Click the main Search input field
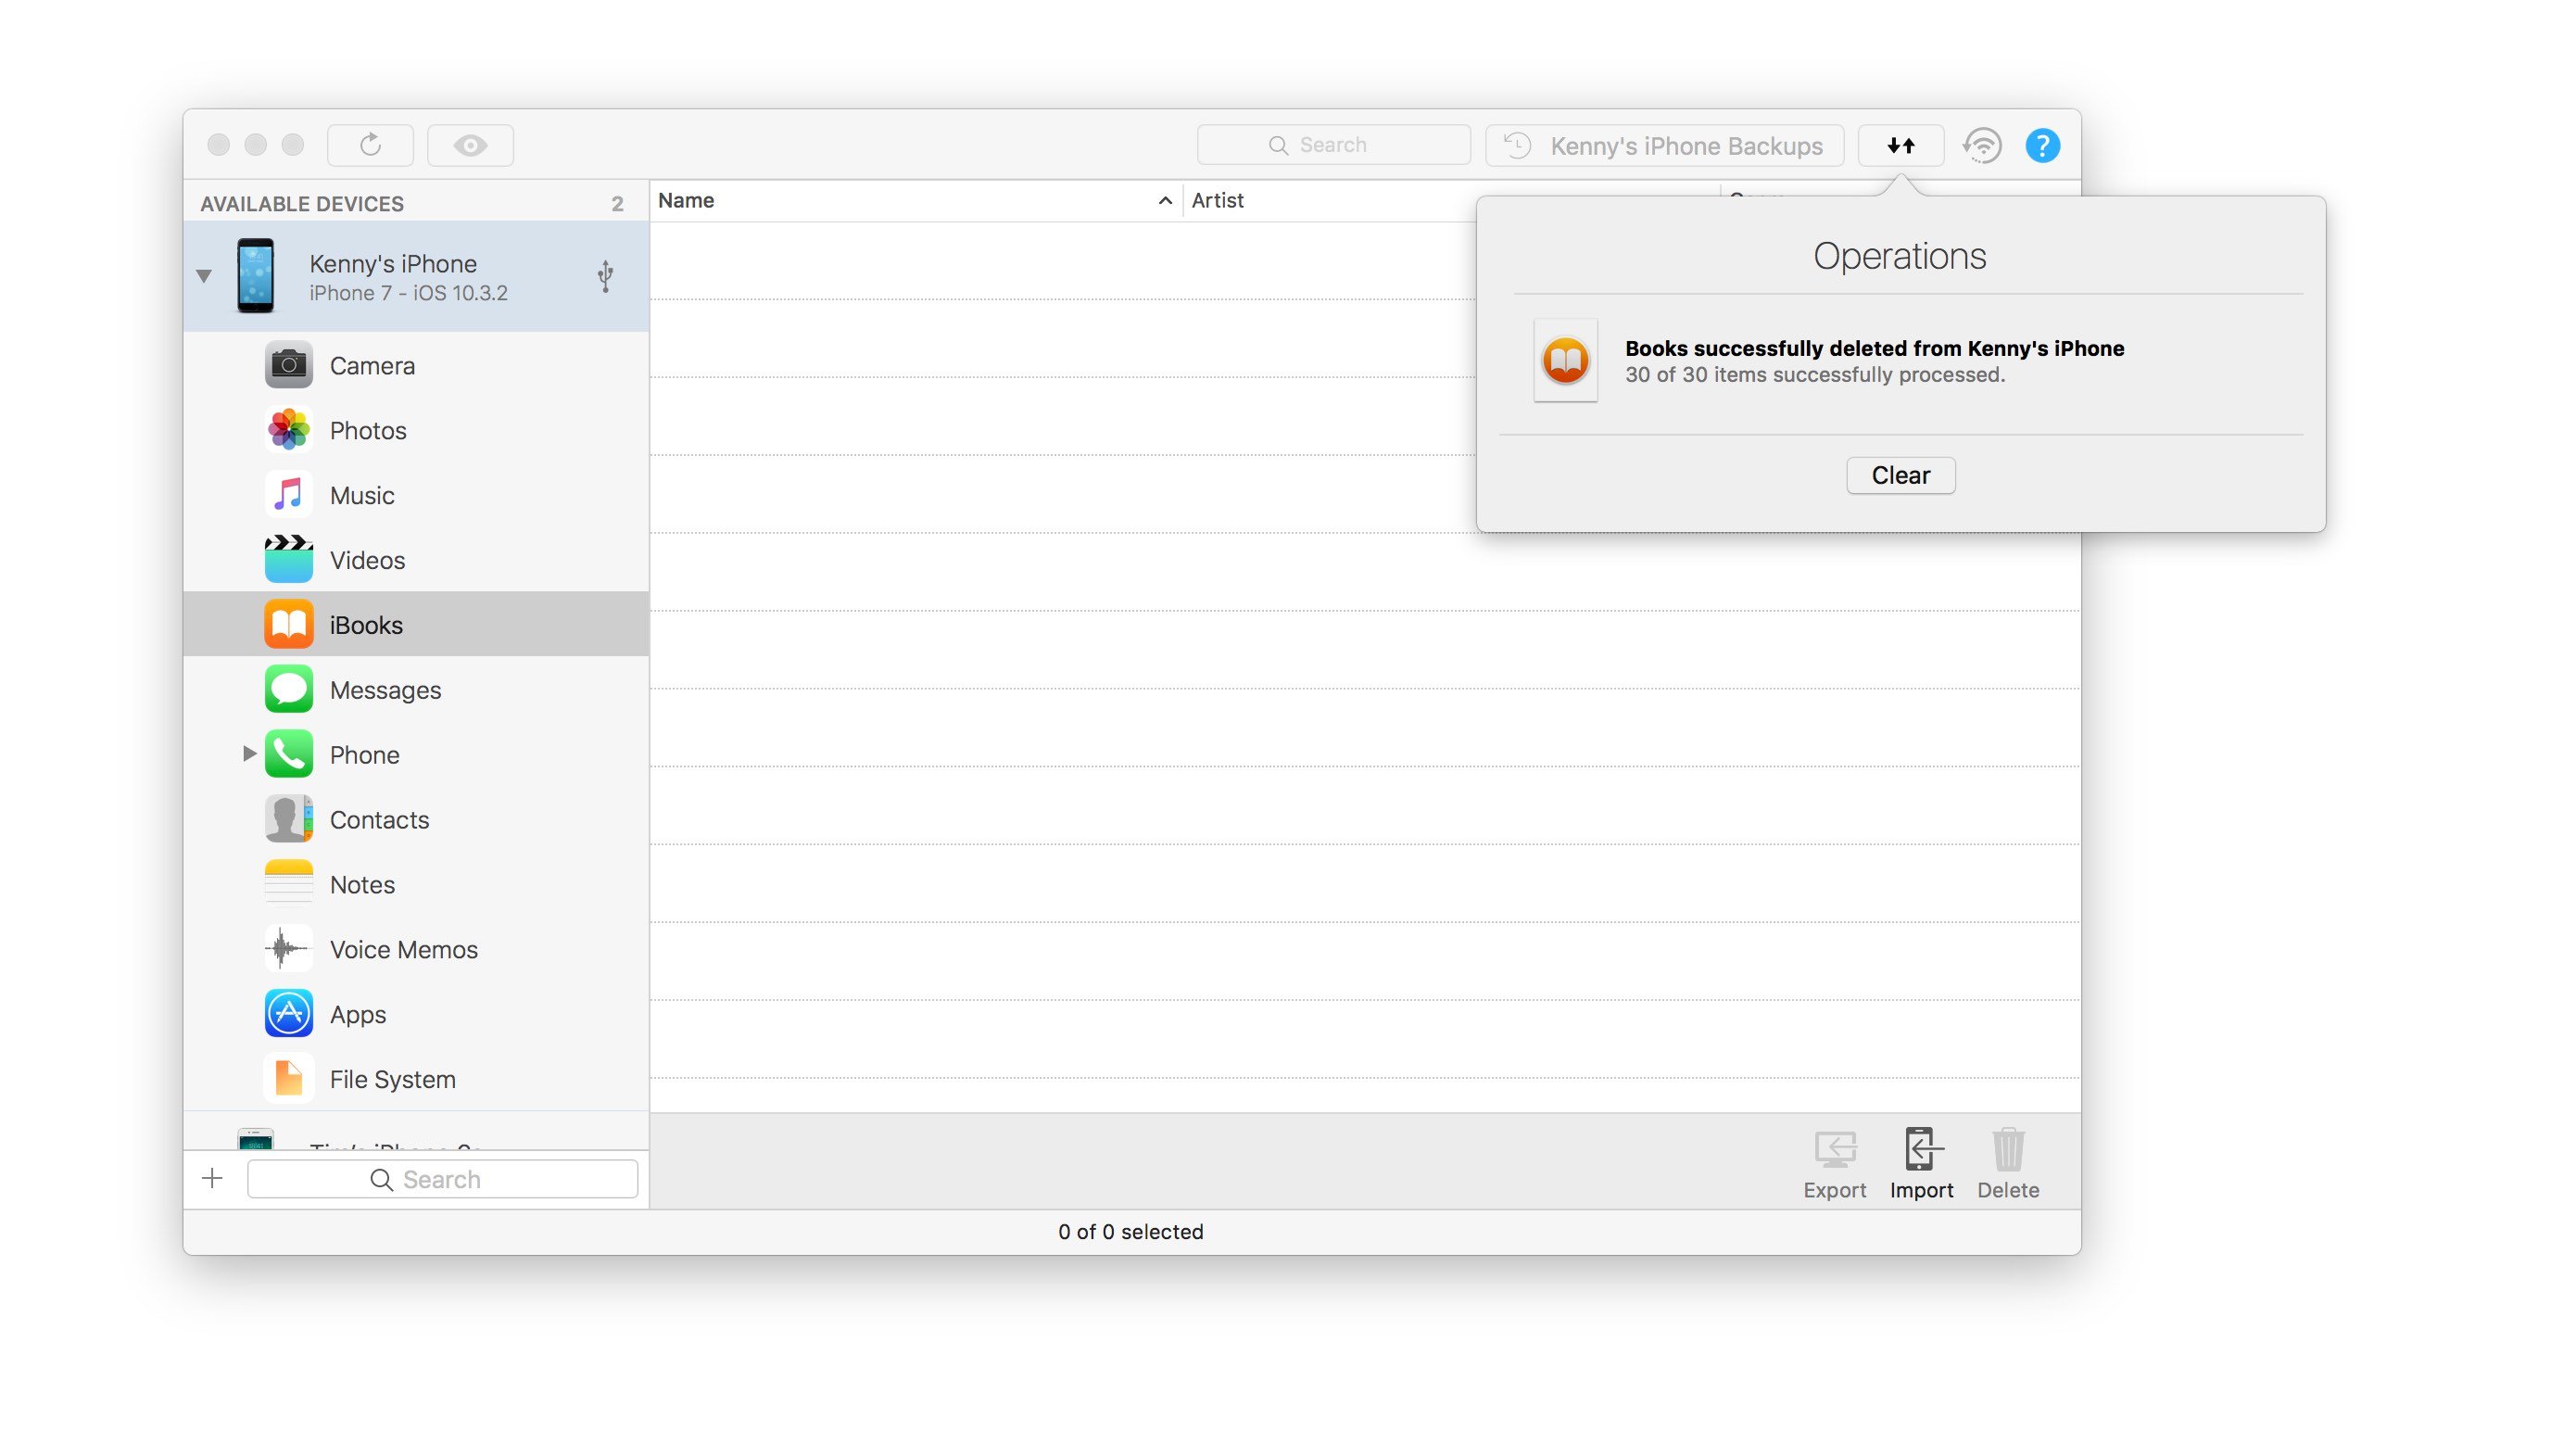This screenshot has width=2576, height=1431. [x=1333, y=143]
